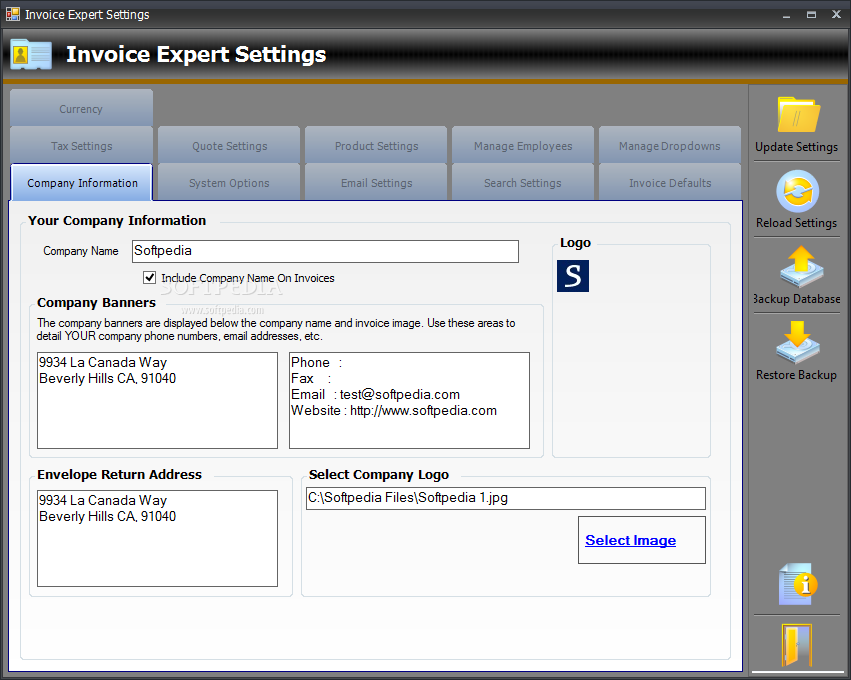The height and width of the screenshot is (680, 851).
Task: Maximize the Invoice Expert Settings window
Action: coord(811,15)
